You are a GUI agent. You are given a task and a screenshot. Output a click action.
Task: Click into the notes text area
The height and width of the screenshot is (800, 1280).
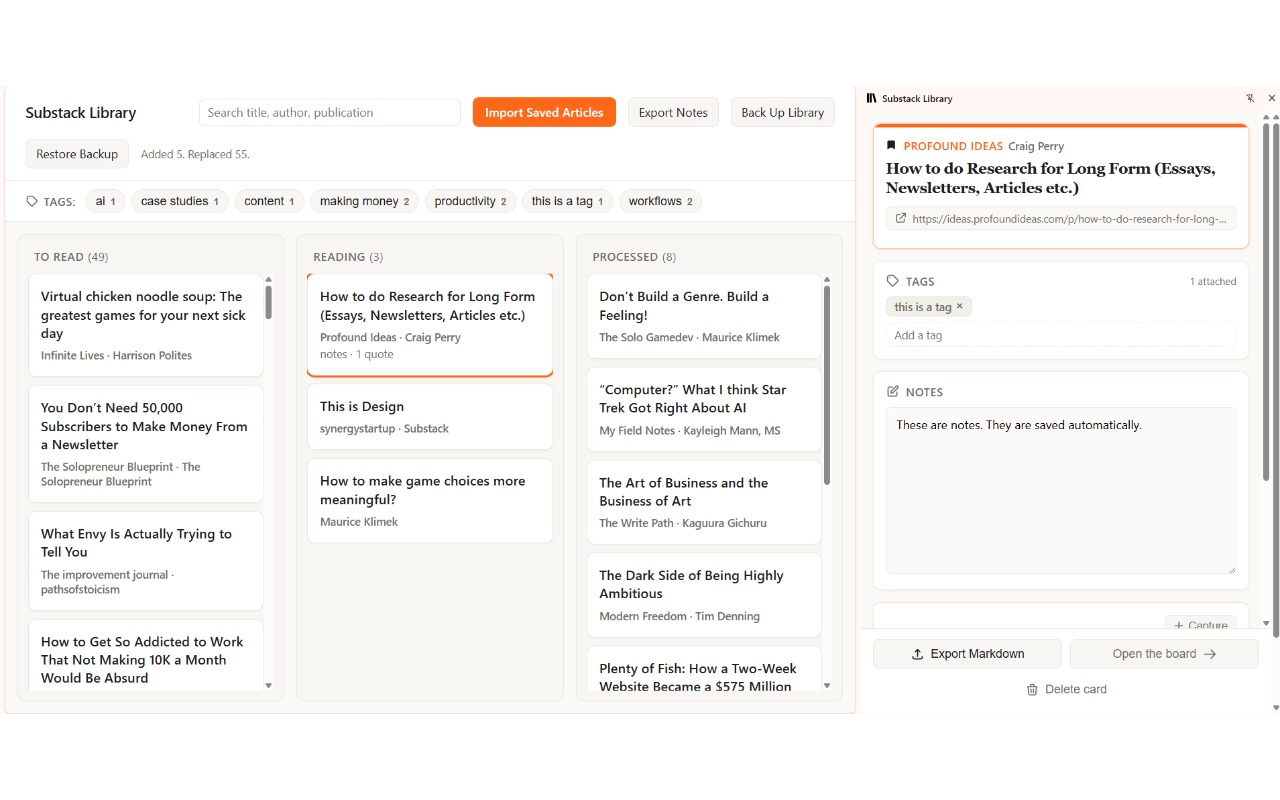pos(1061,490)
